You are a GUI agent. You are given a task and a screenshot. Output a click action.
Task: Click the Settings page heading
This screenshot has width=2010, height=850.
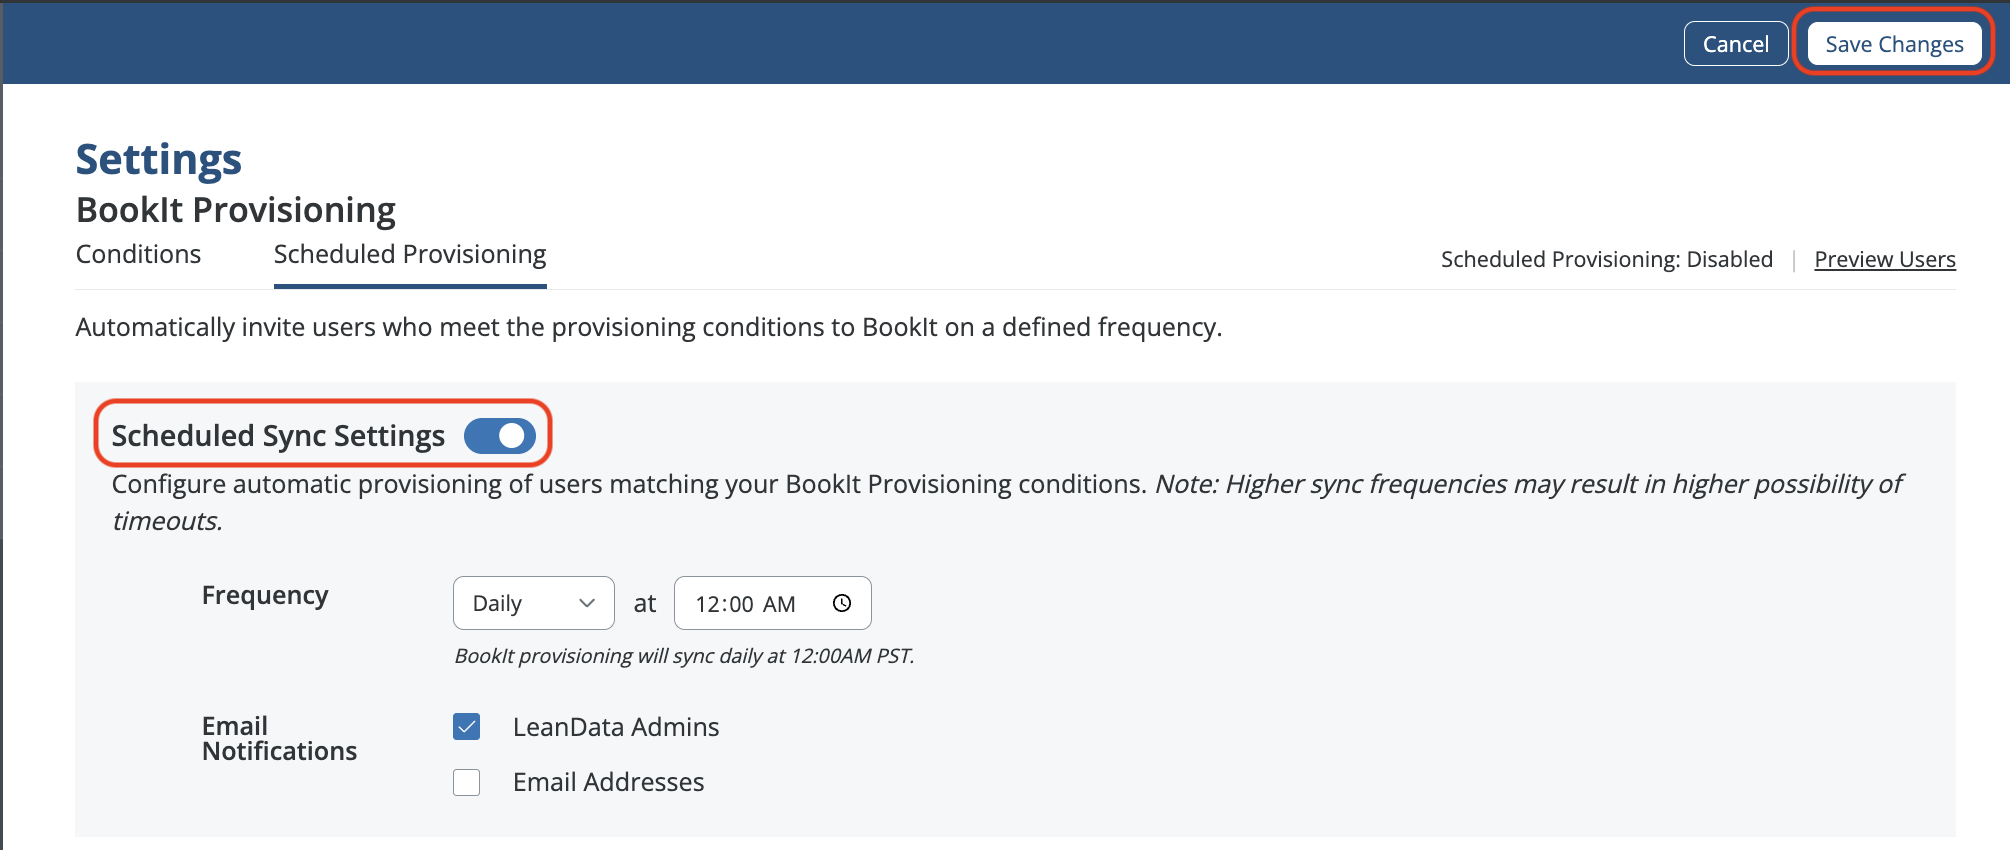pos(159,160)
